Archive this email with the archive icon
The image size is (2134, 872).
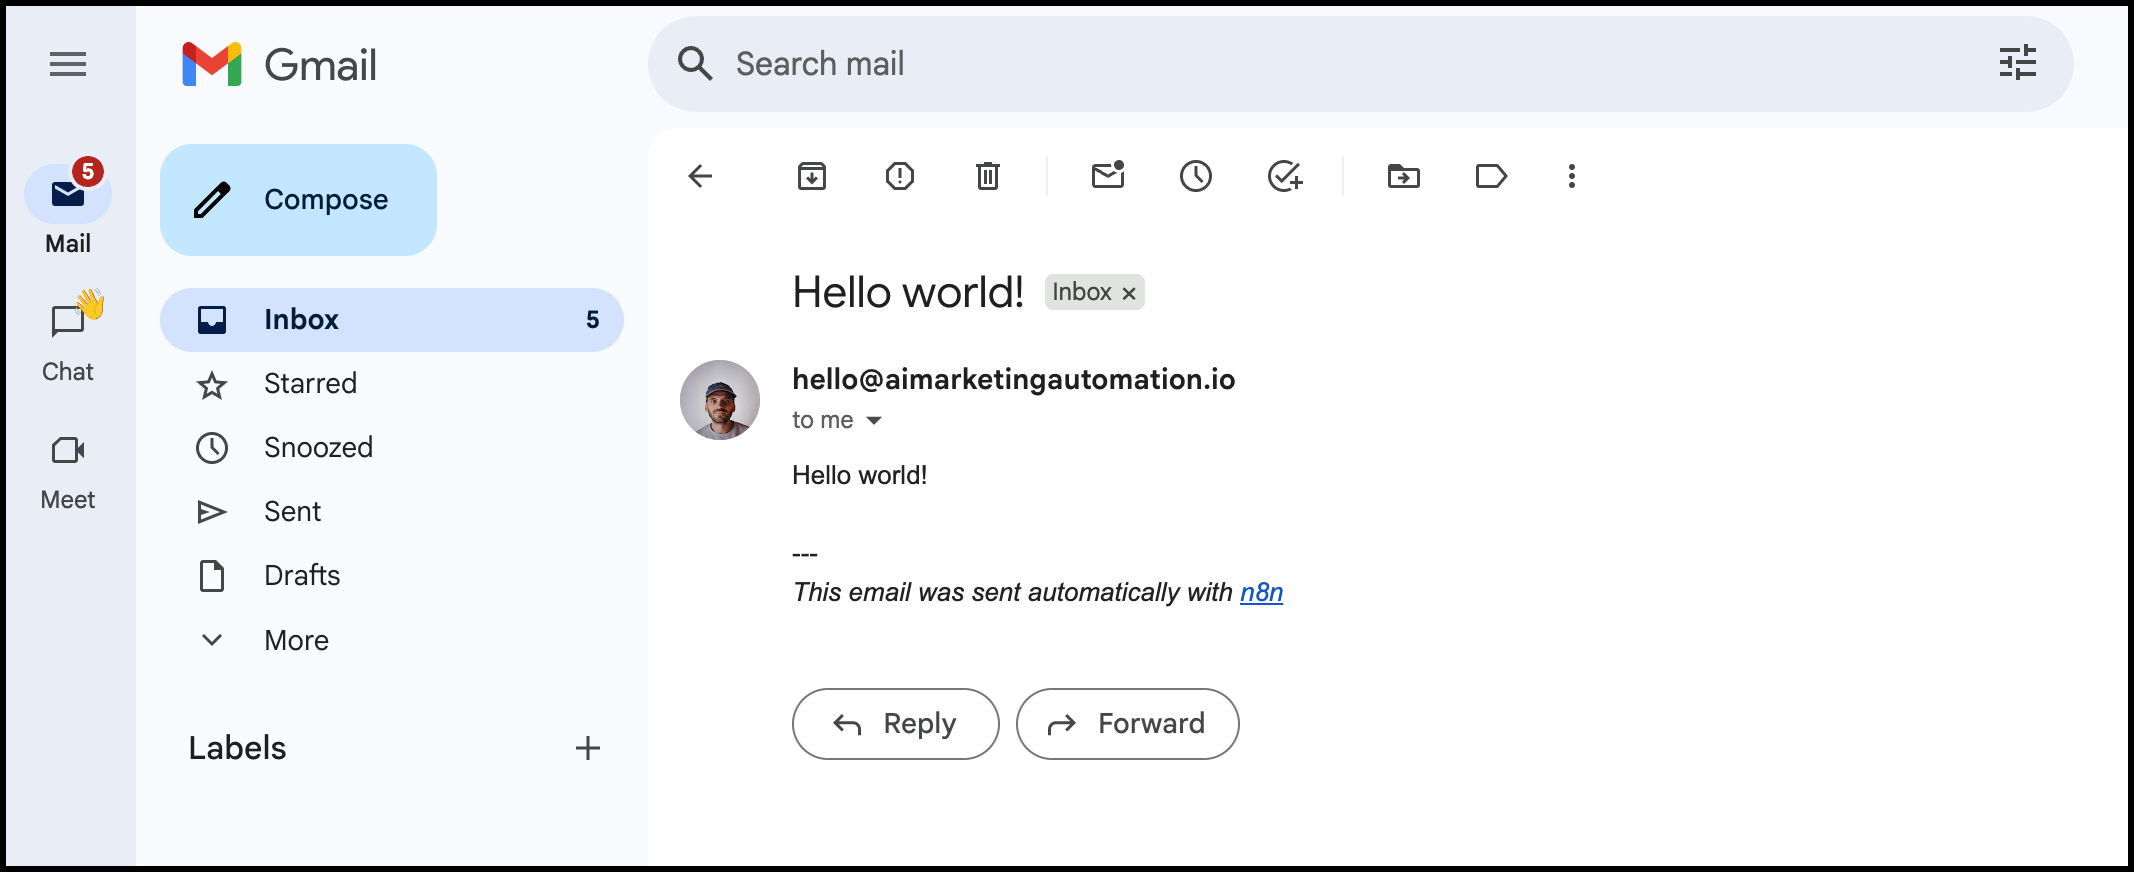pyautogui.click(x=811, y=177)
